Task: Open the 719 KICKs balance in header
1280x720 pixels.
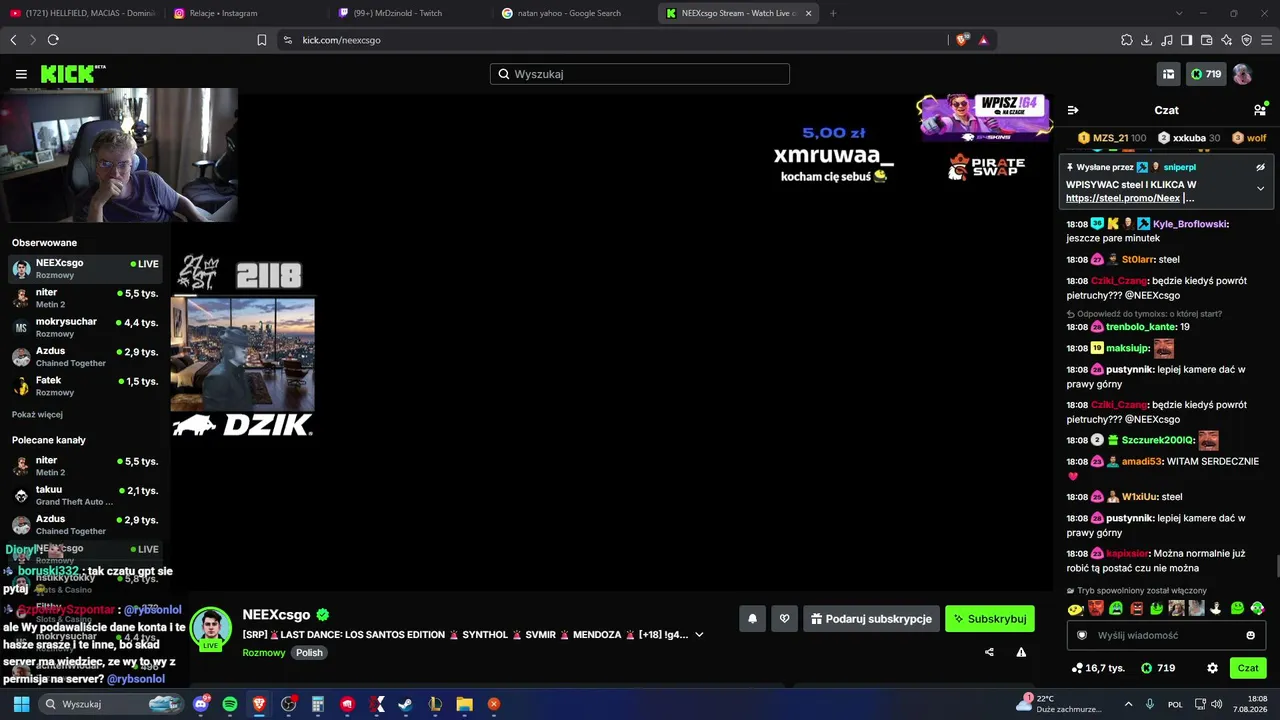Action: pyautogui.click(x=1206, y=74)
